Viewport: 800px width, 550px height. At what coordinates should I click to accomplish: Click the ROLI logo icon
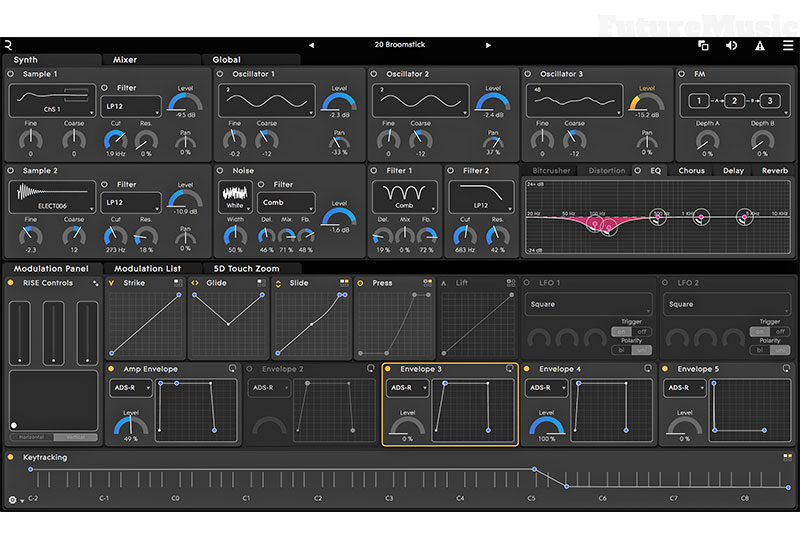tap(8, 45)
